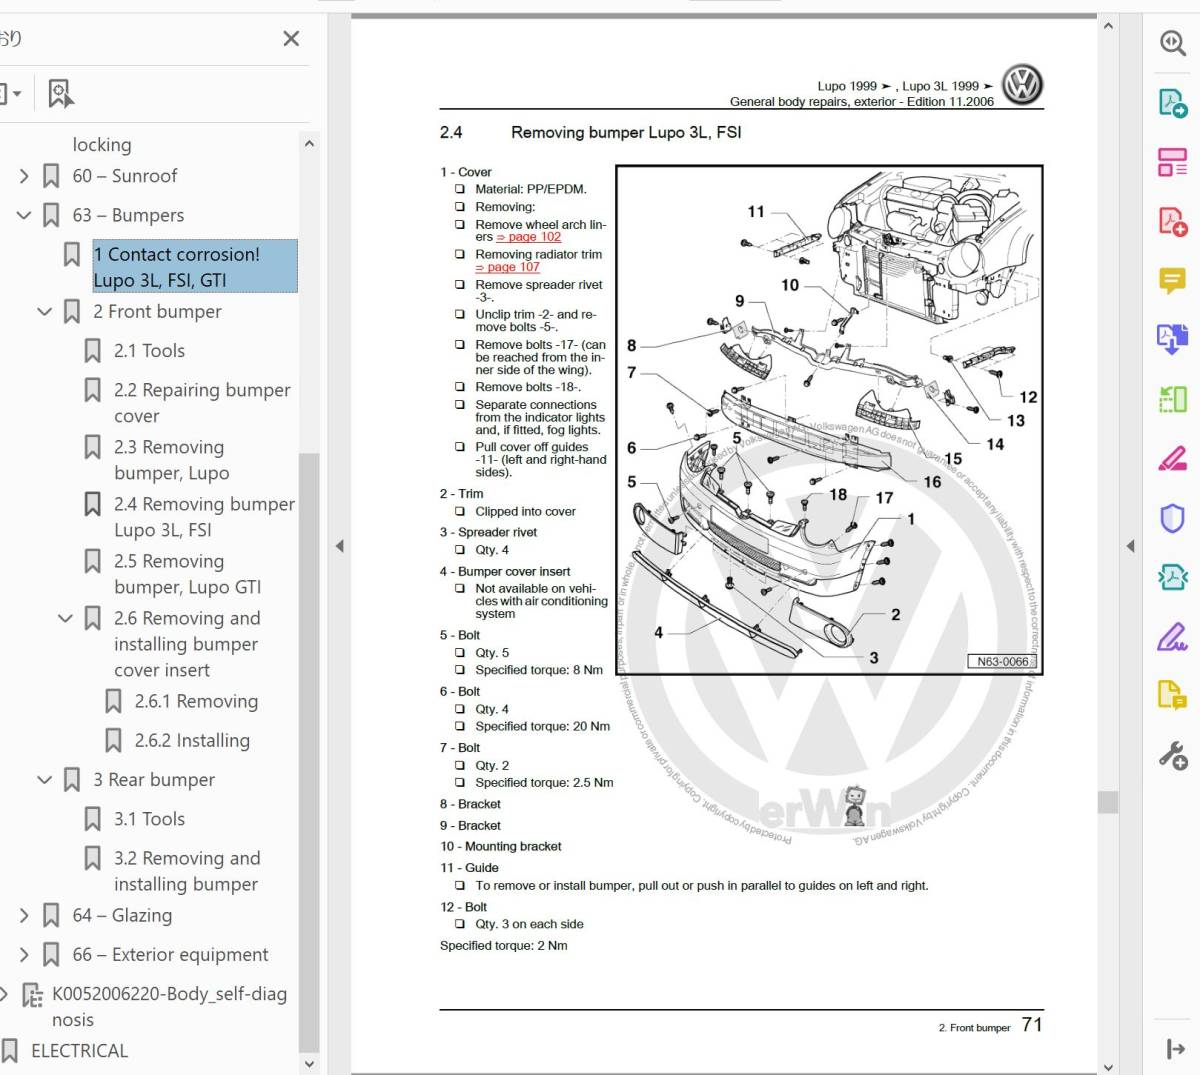
Task: Collapse left navigation pane with arrow handle
Action: pos(339,546)
